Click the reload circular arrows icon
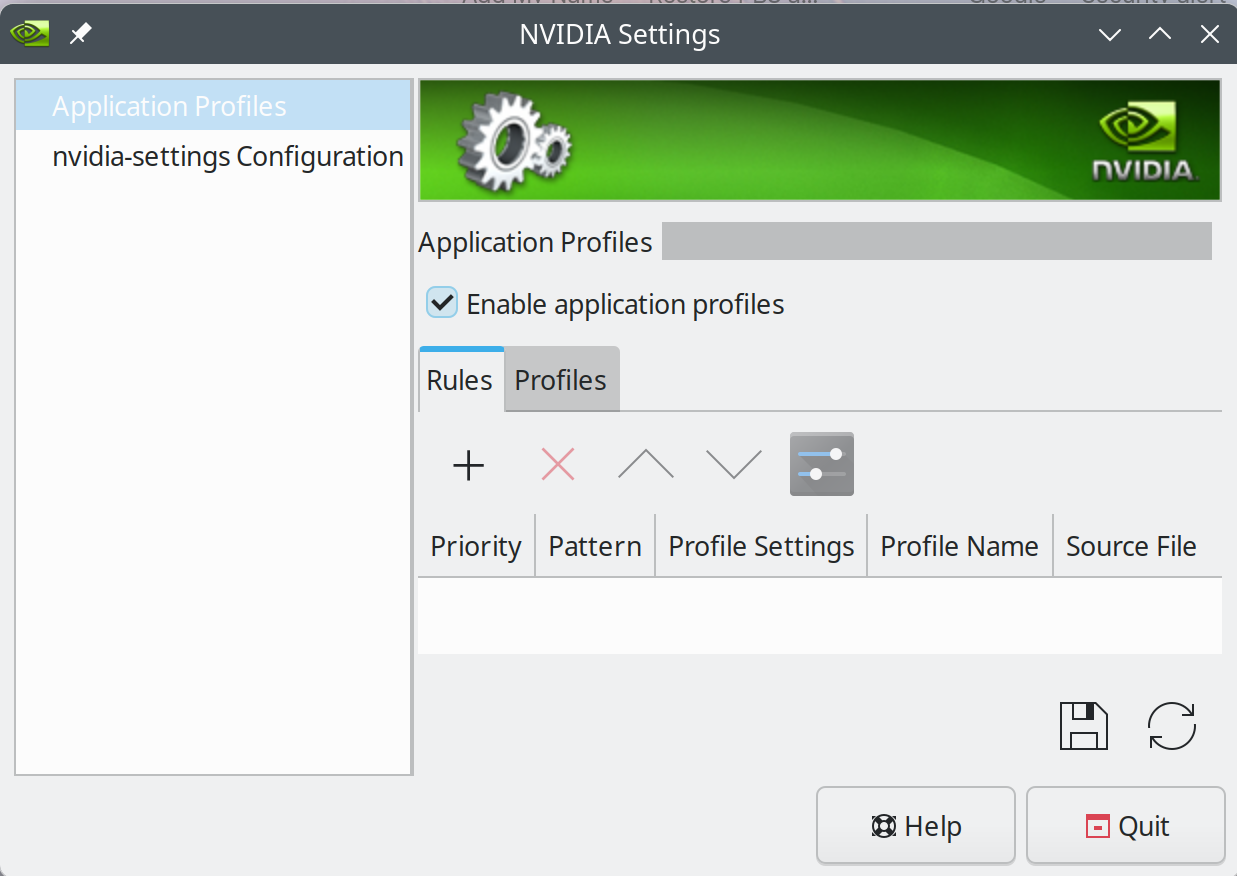The image size is (1237, 876). 1172,726
